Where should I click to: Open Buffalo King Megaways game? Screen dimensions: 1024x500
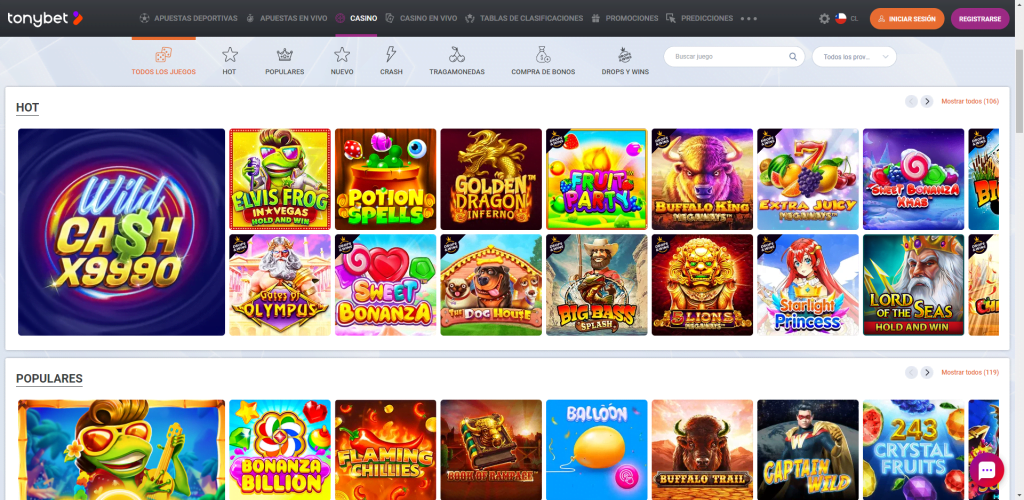(x=702, y=179)
